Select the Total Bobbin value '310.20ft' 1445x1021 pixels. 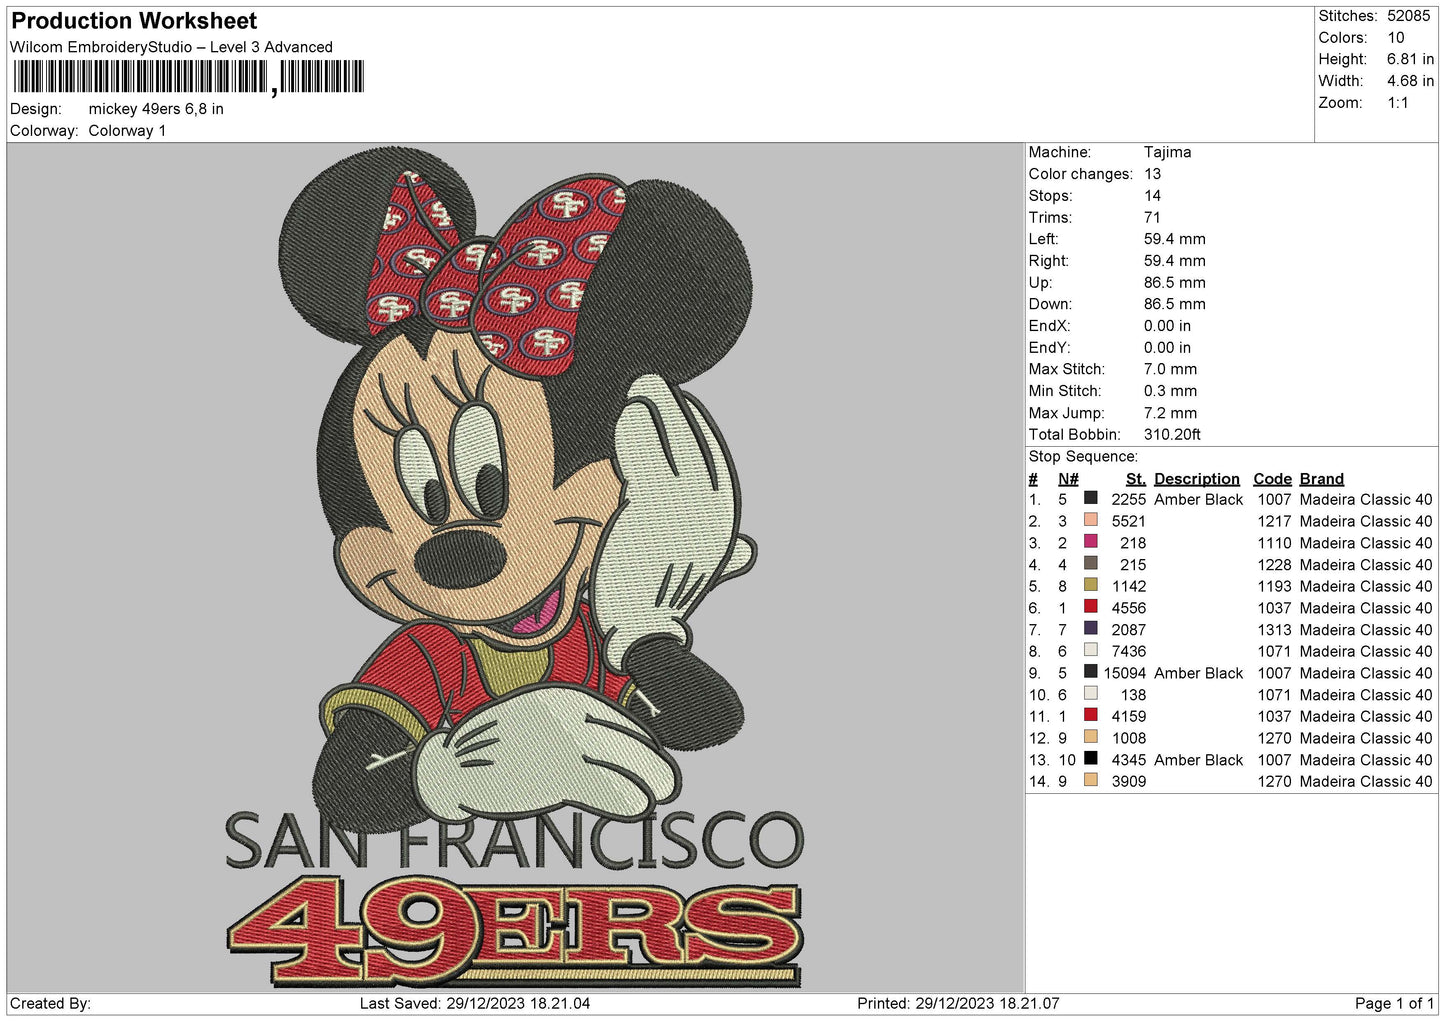point(1173,435)
